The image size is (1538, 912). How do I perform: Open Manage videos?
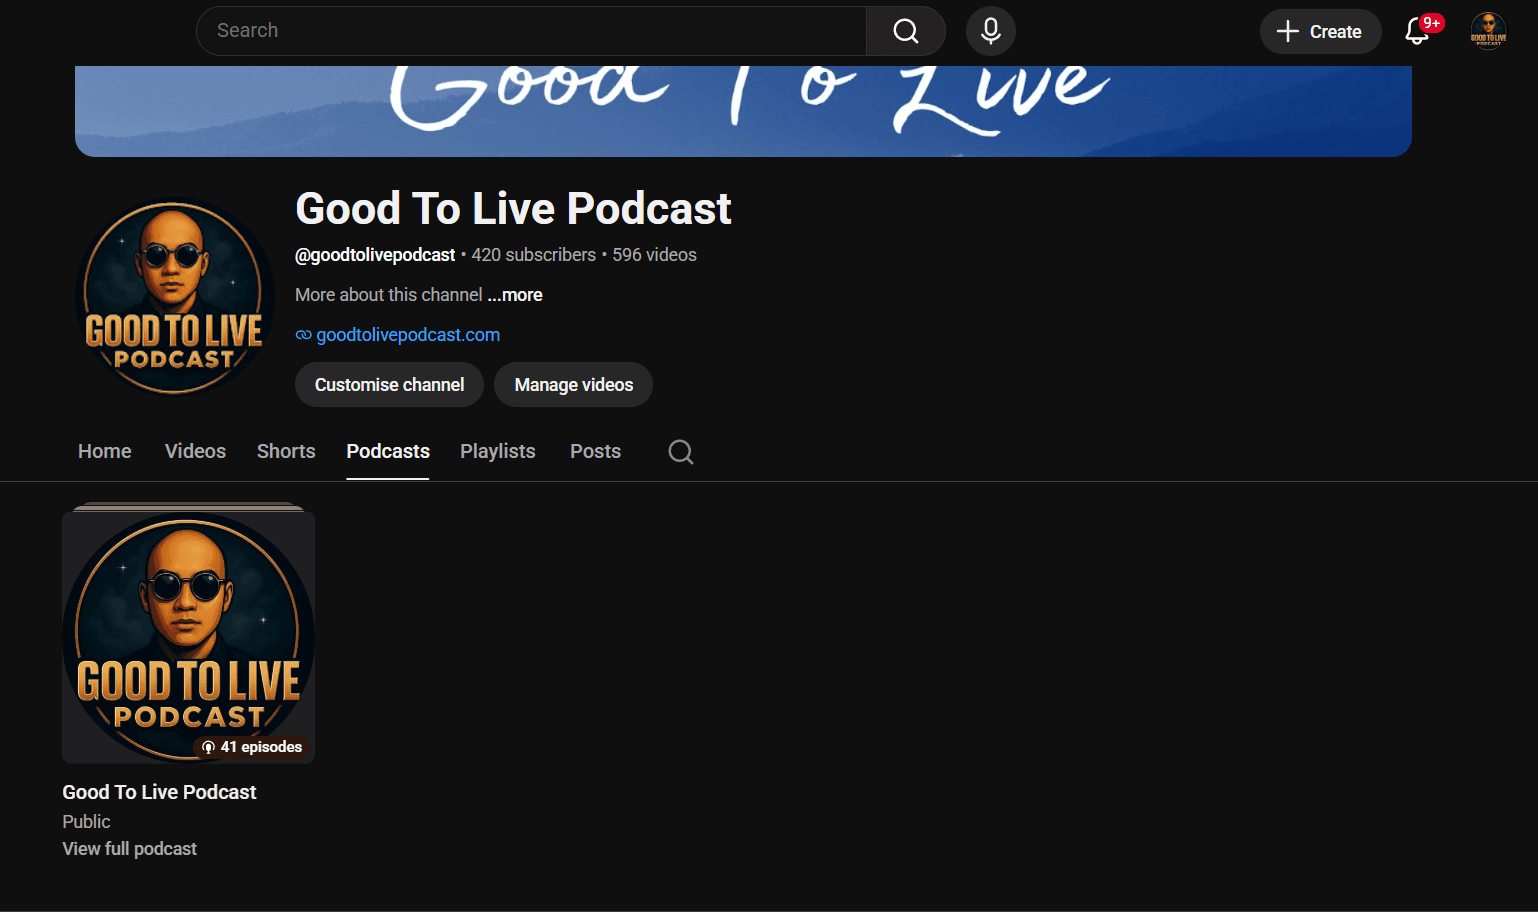click(573, 385)
